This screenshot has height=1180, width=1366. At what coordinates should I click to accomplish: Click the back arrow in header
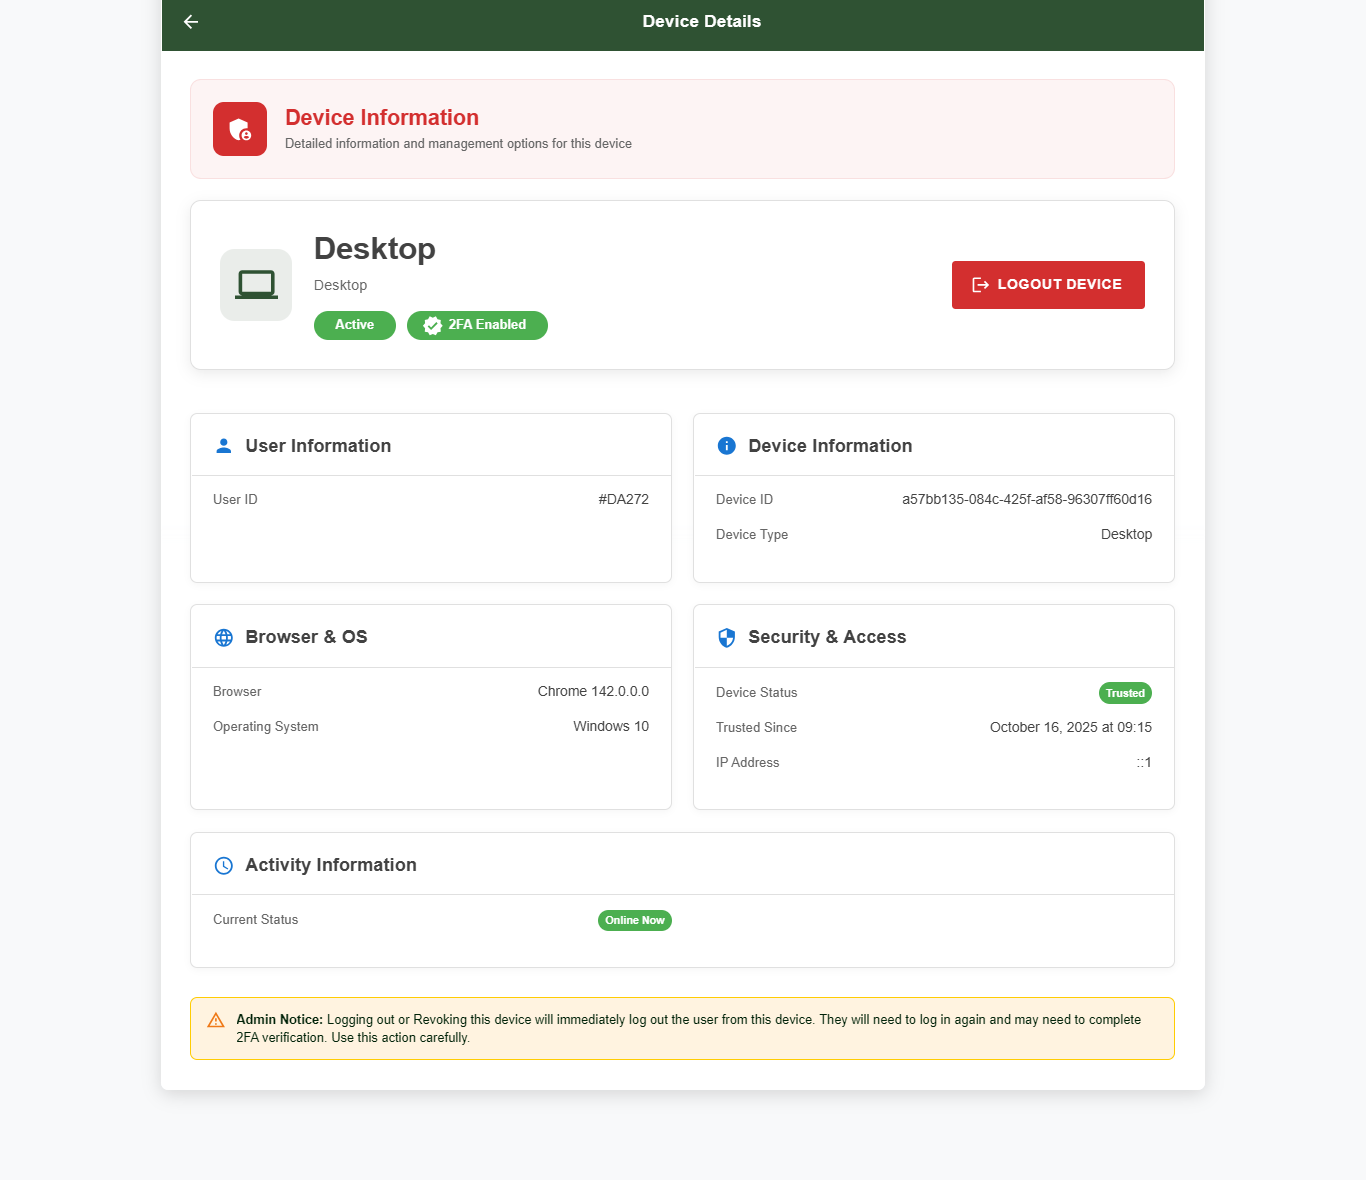point(191,22)
